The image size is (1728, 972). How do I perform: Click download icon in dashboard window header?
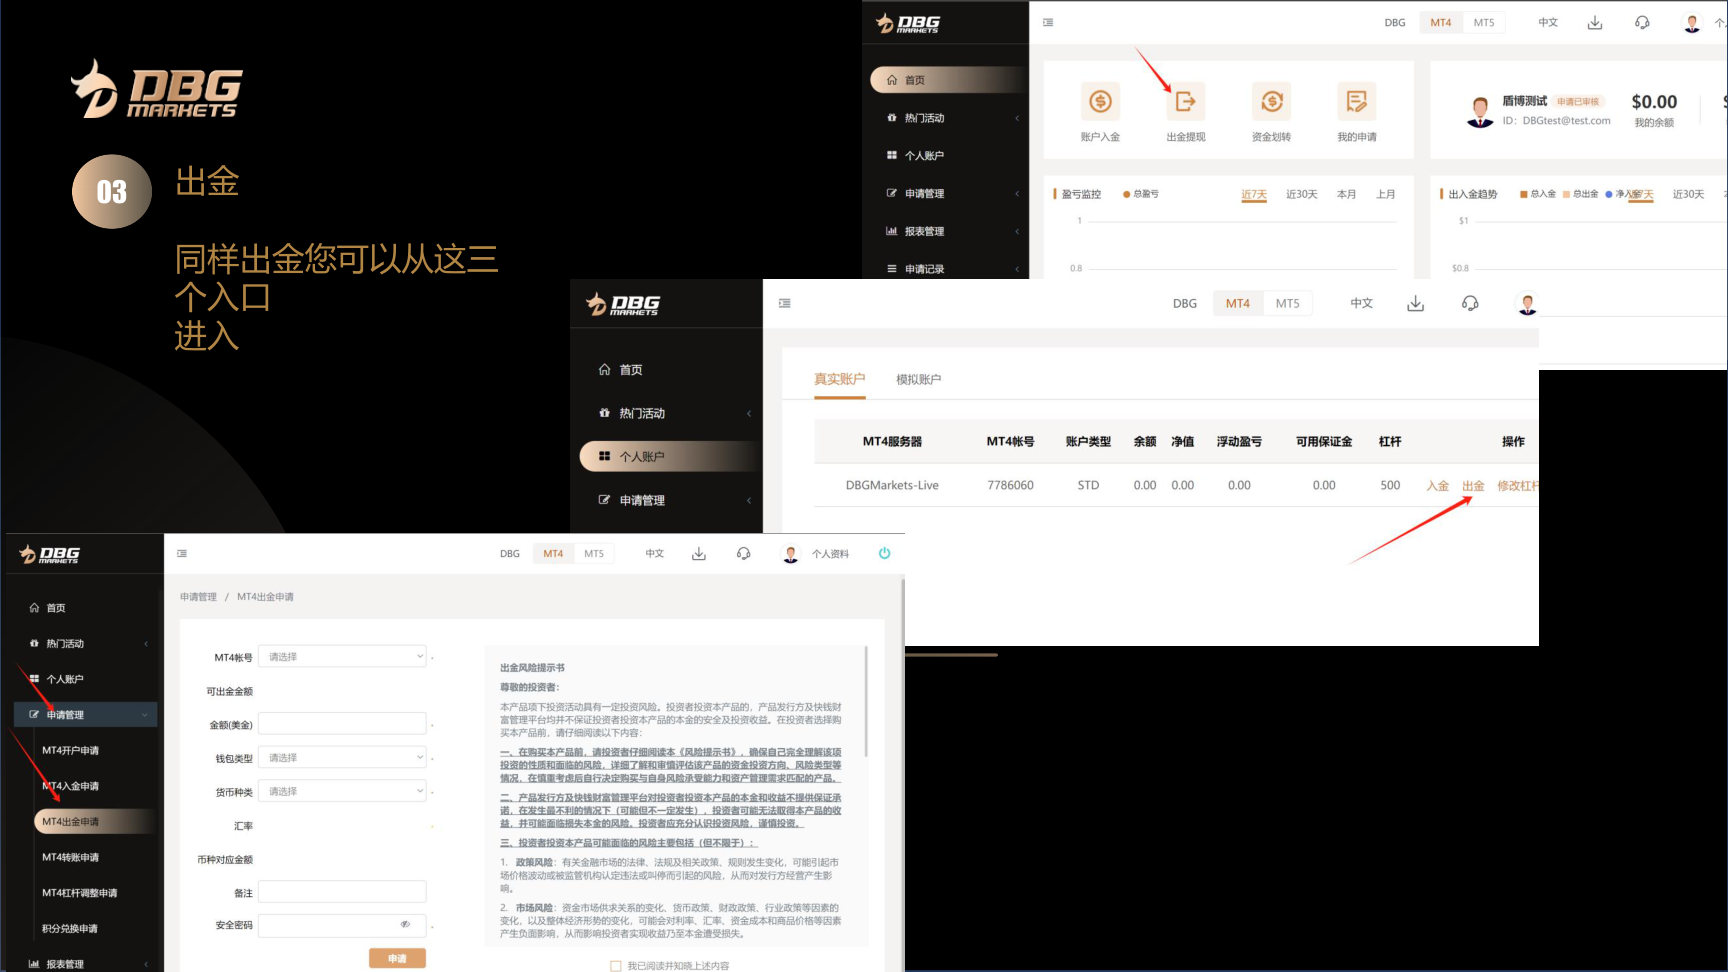point(1595,22)
